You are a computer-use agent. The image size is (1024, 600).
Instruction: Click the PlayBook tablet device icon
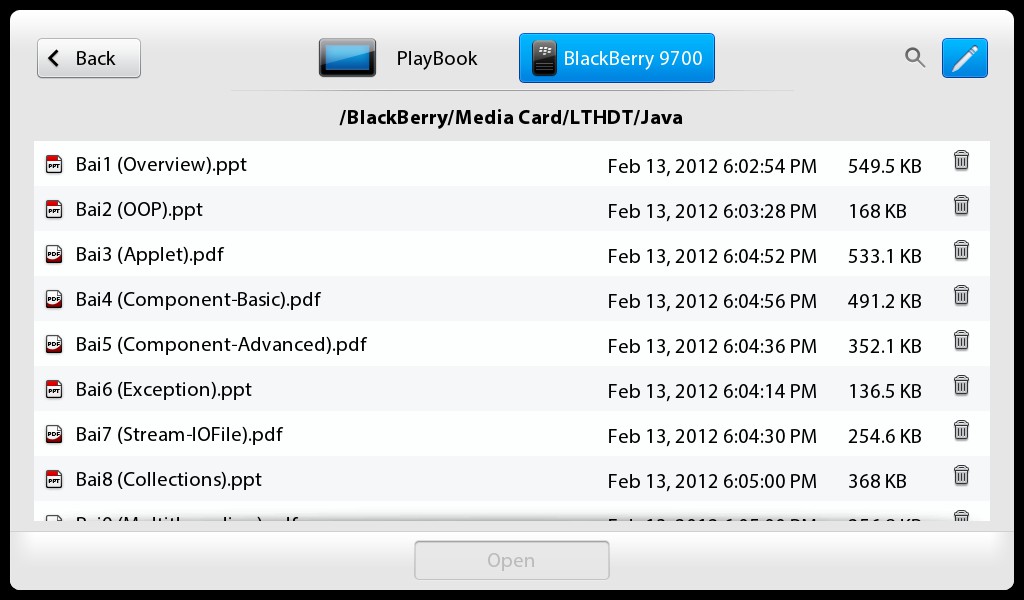347,58
